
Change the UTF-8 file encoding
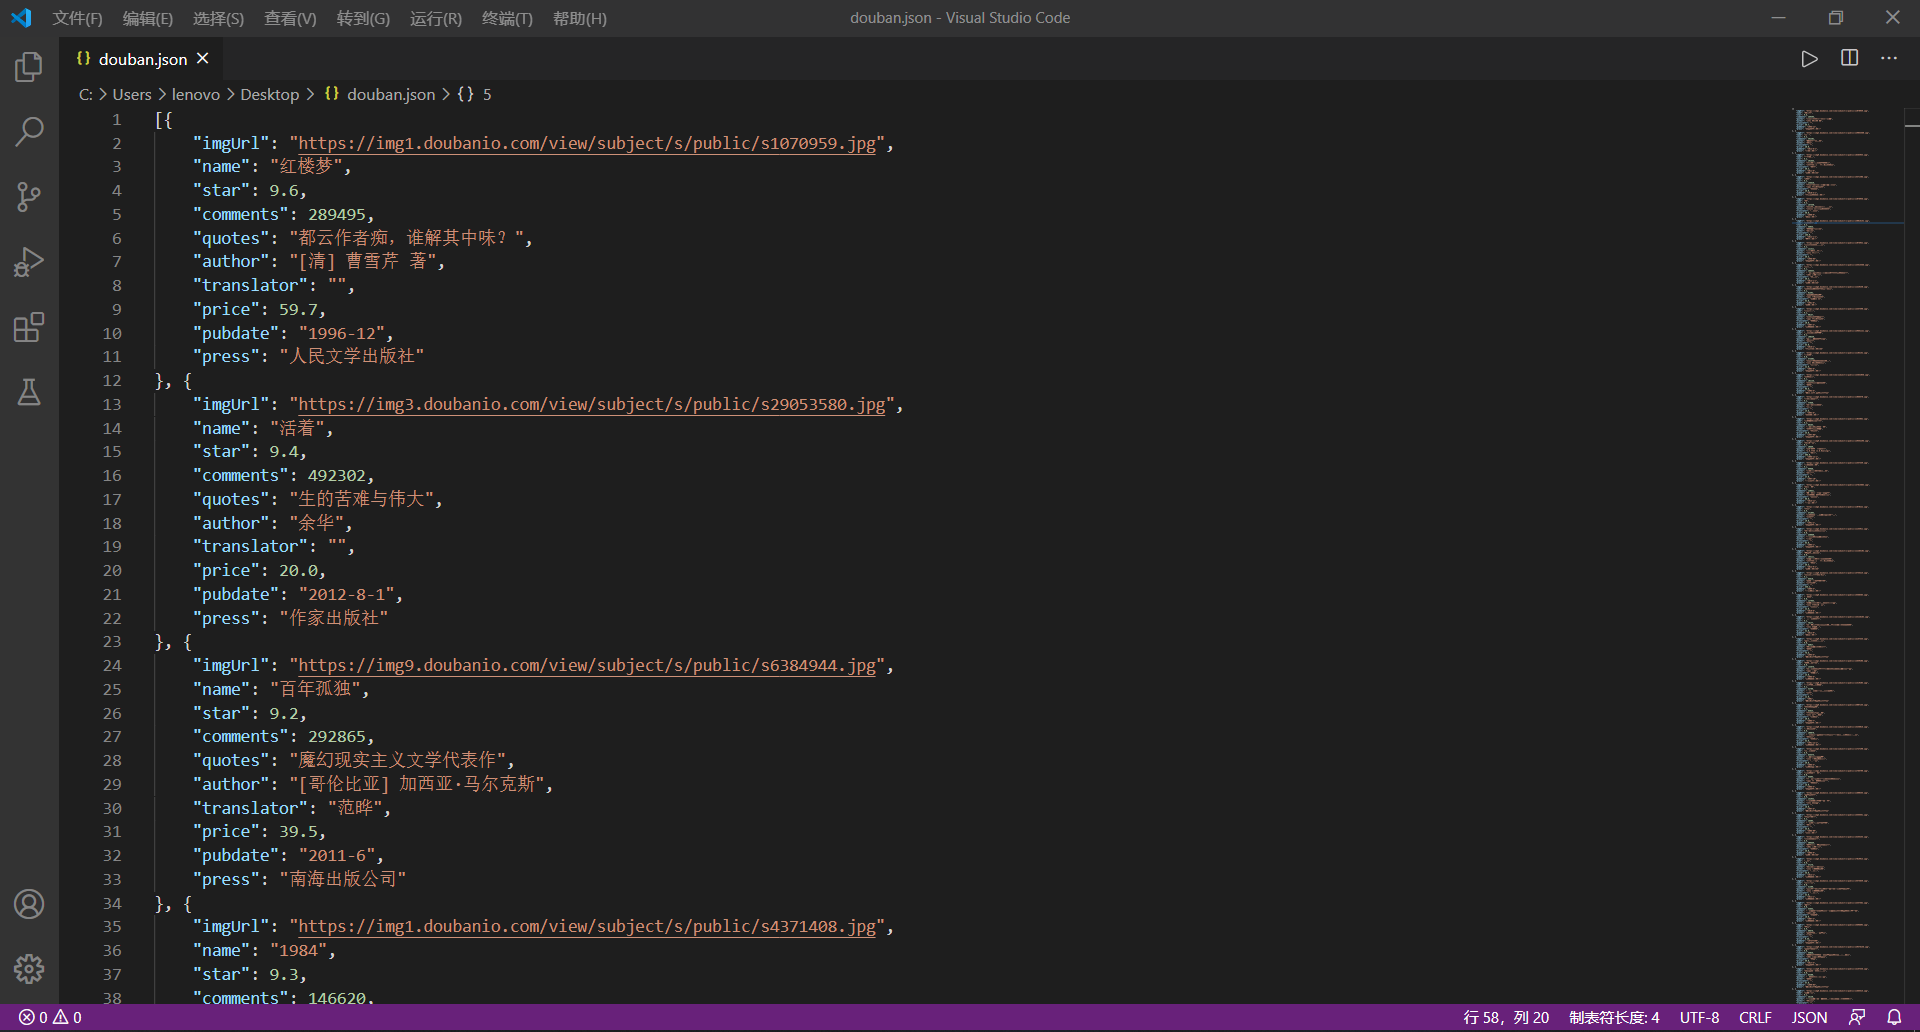point(1699,1017)
